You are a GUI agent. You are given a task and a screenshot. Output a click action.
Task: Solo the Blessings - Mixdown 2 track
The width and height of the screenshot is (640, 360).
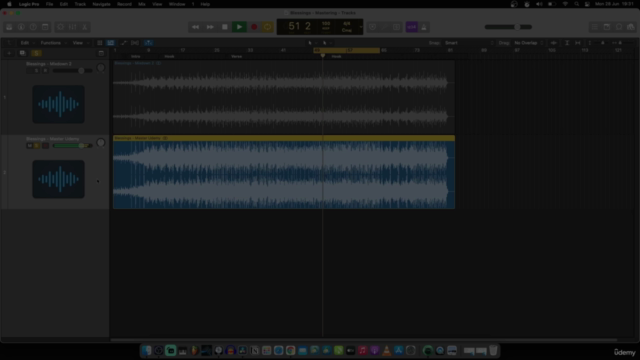click(36, 71)
